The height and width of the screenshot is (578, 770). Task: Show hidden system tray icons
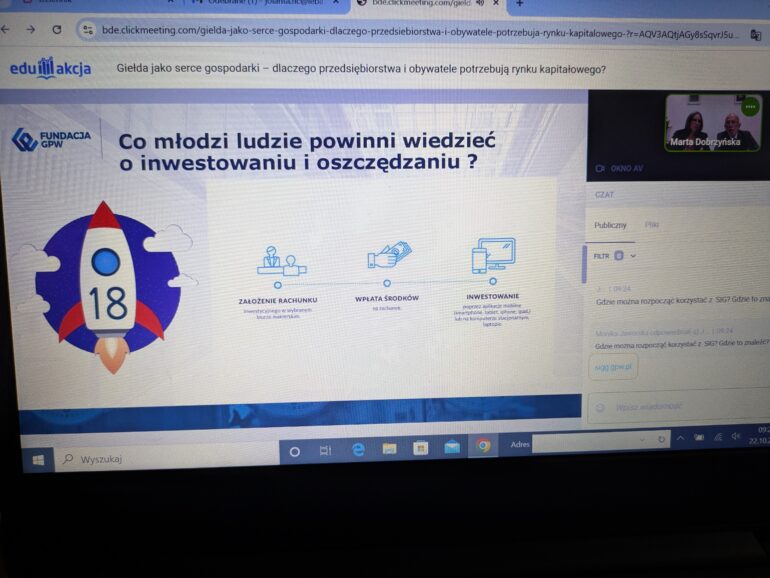pos(681,438)
